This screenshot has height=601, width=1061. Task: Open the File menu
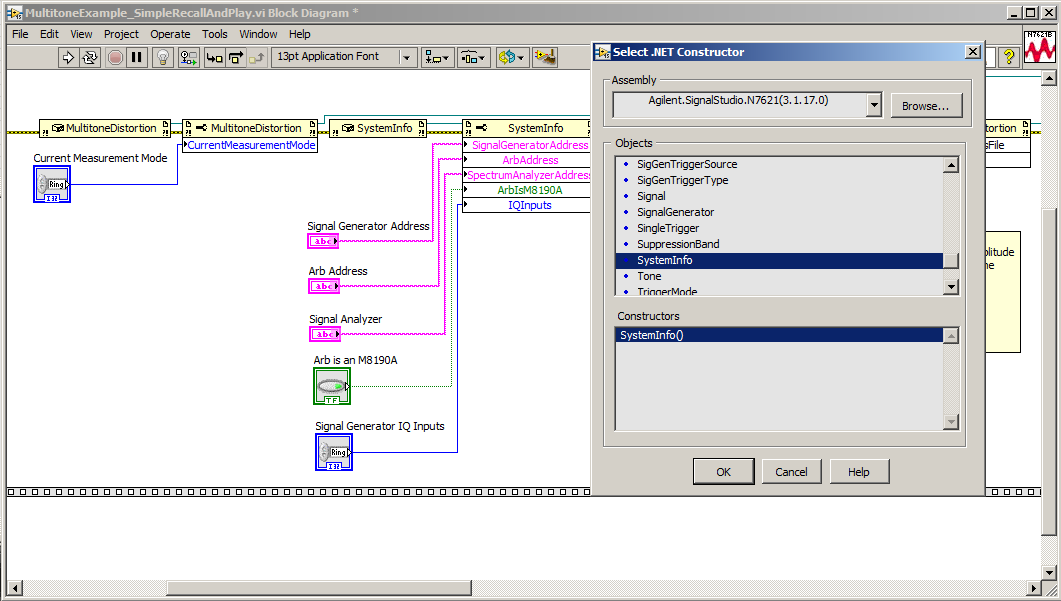click(20, 34)
